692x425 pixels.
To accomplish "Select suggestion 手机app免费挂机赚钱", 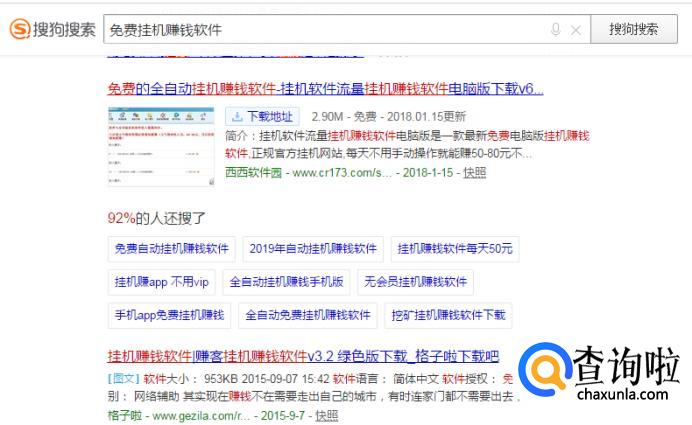I will click(169, 315).
